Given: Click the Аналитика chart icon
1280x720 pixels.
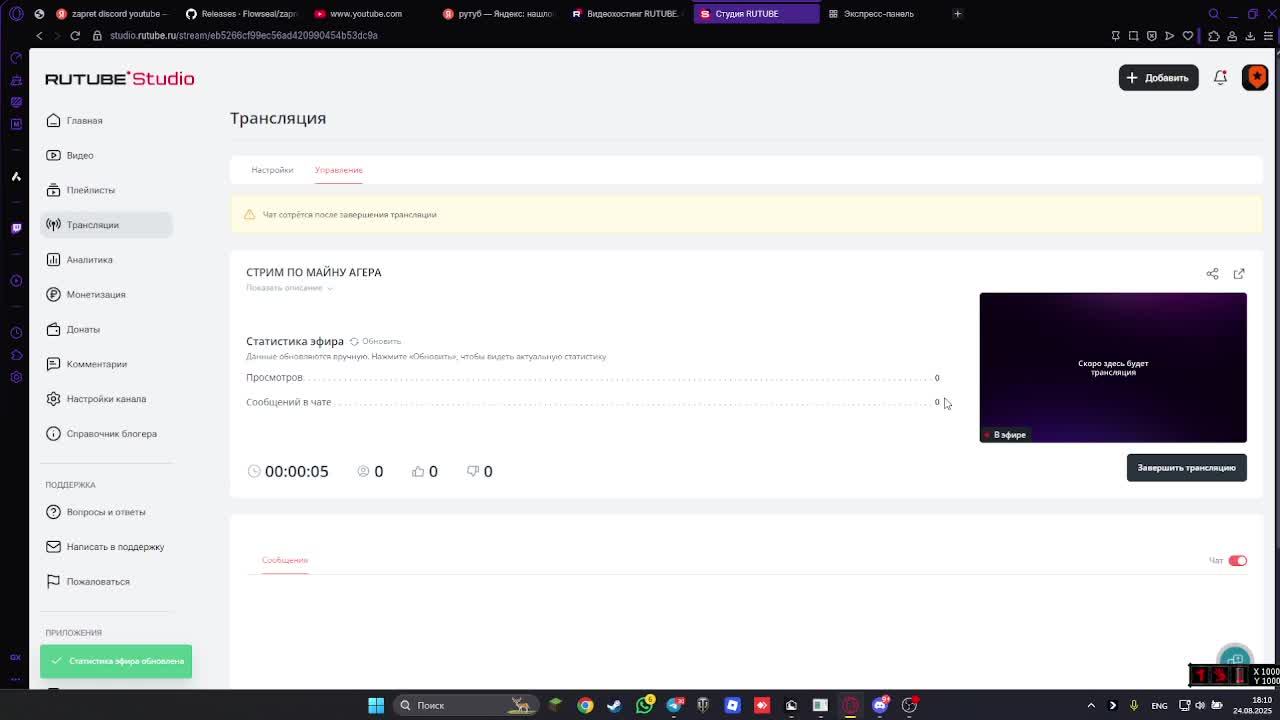Looking at the screenshot, I should (x=53, y=260).
